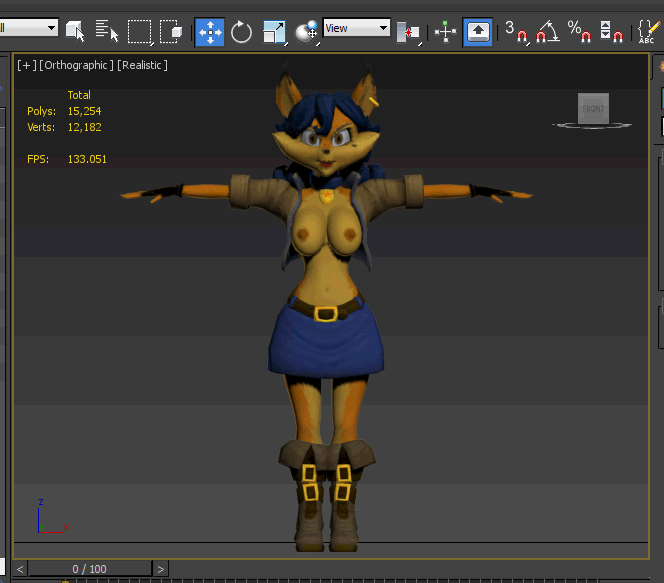The height and width of the screenshot is (583, 664).
Task: Click Polys count 15,254 text
Action: pyautogui.click(x=85, y=111)
